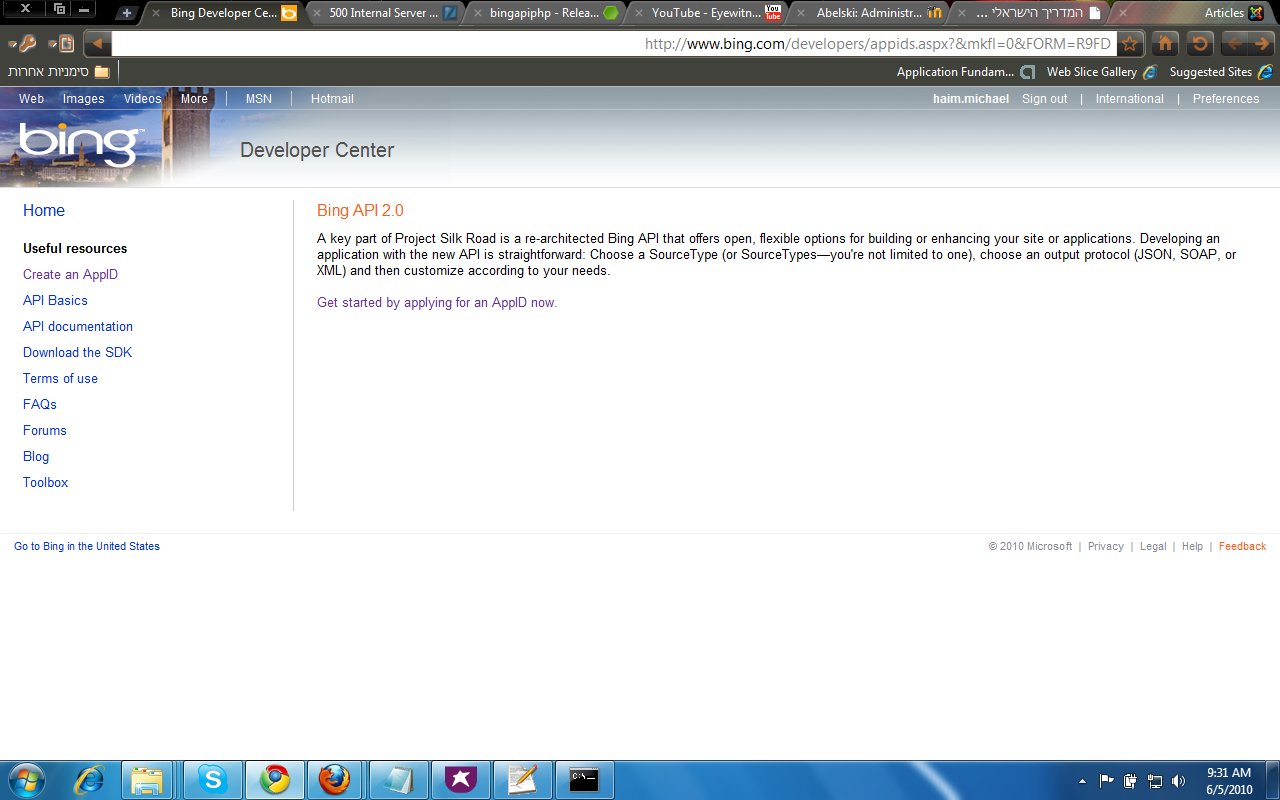Screen dimensions: 1280x800
Task: Open Preferences in the header
Action: click(x=1226, y=99)
